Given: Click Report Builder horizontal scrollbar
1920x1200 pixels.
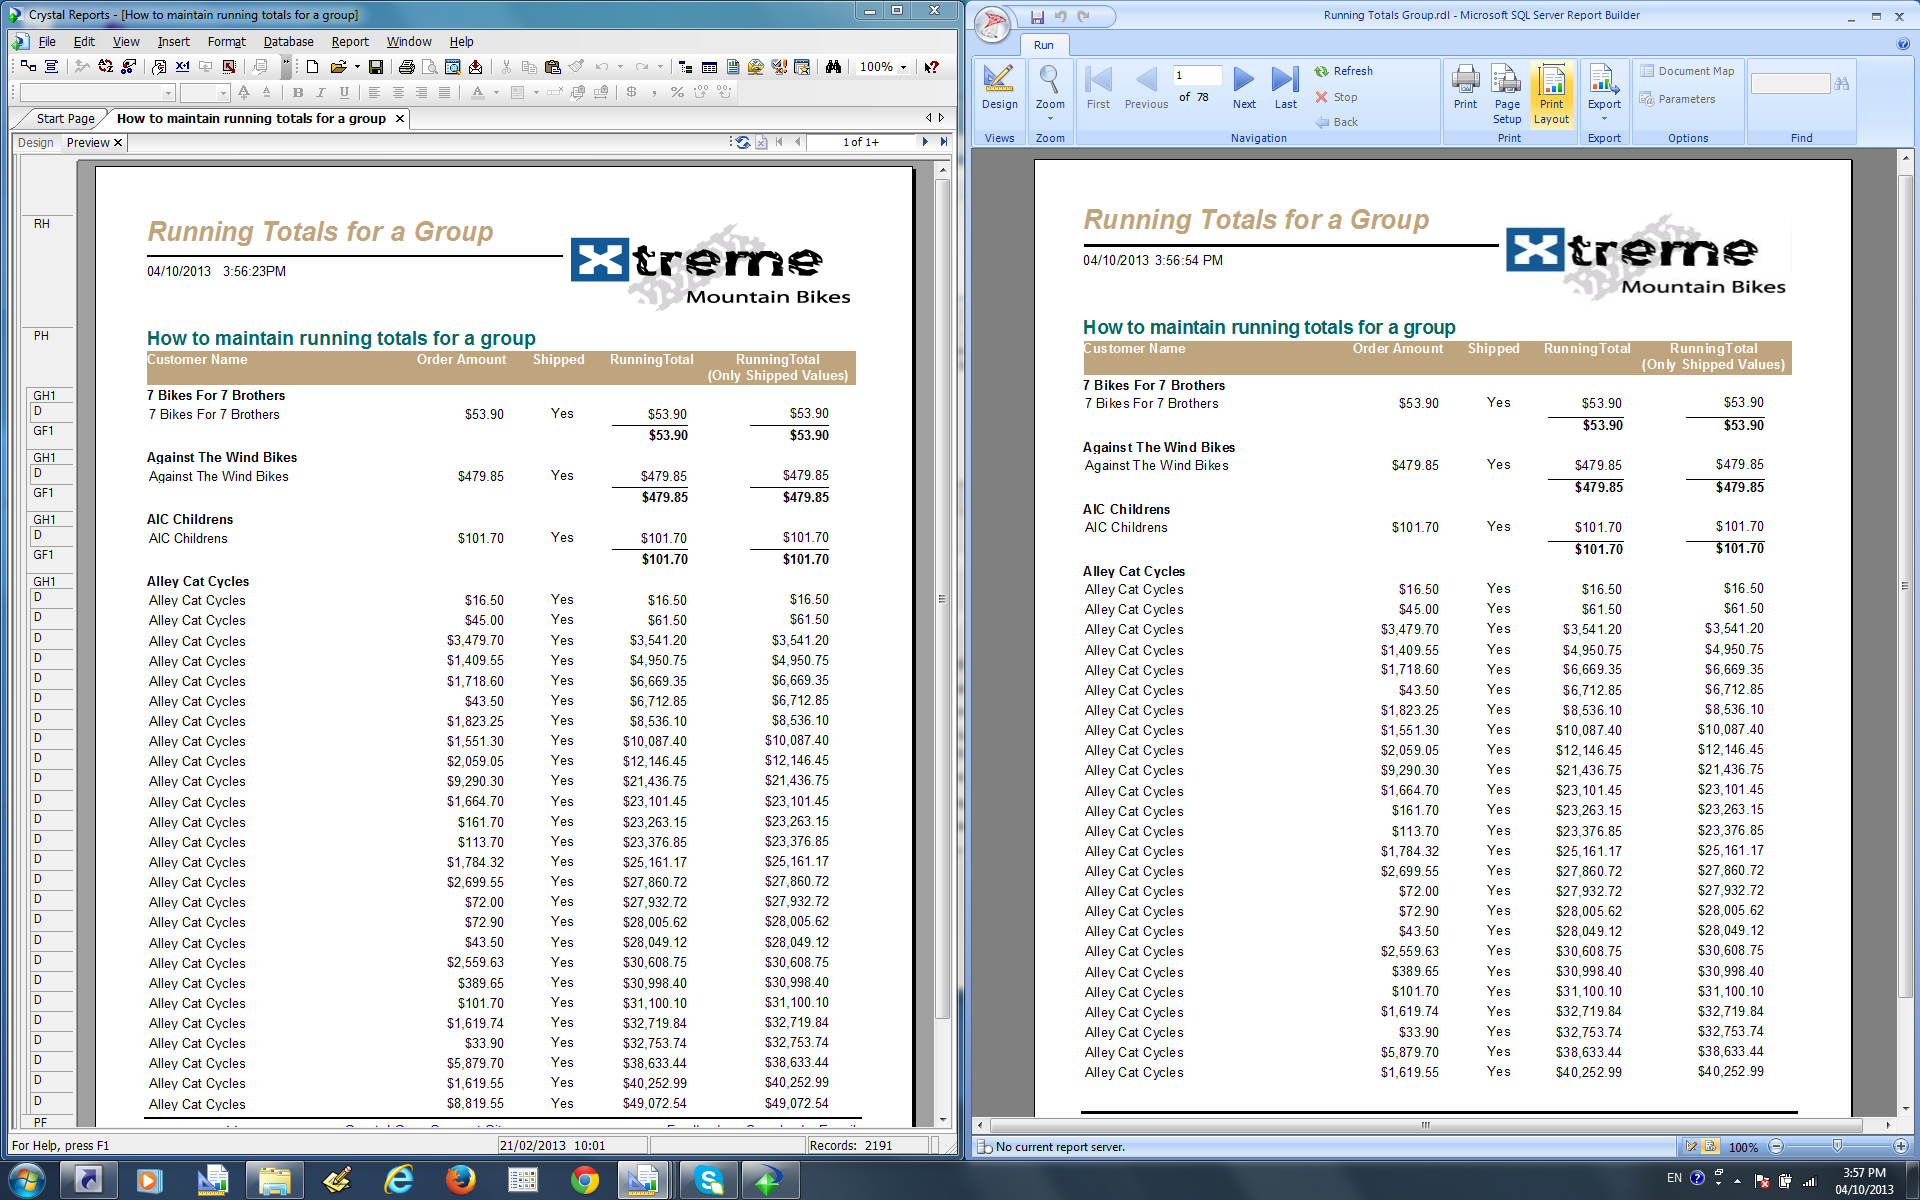Looking at the screenshot, I should tap(1426, 1125).
